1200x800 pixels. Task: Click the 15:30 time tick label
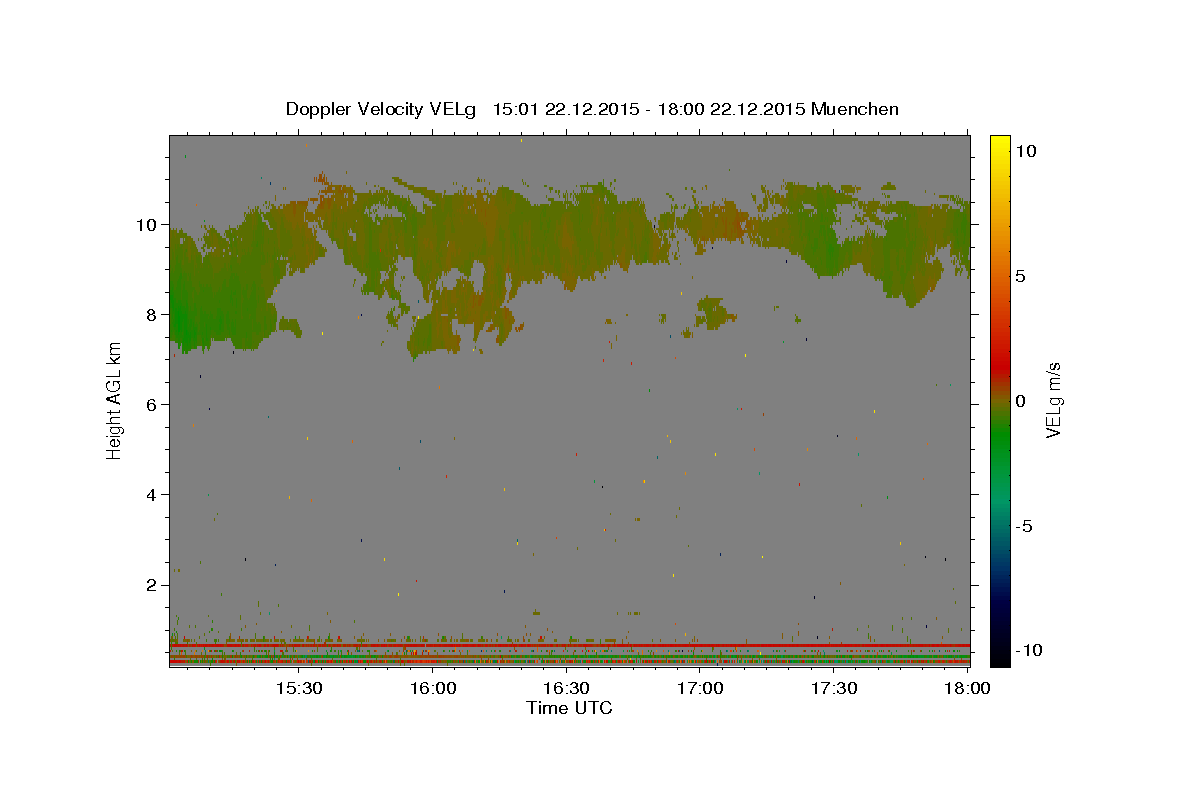pos(299,688)
